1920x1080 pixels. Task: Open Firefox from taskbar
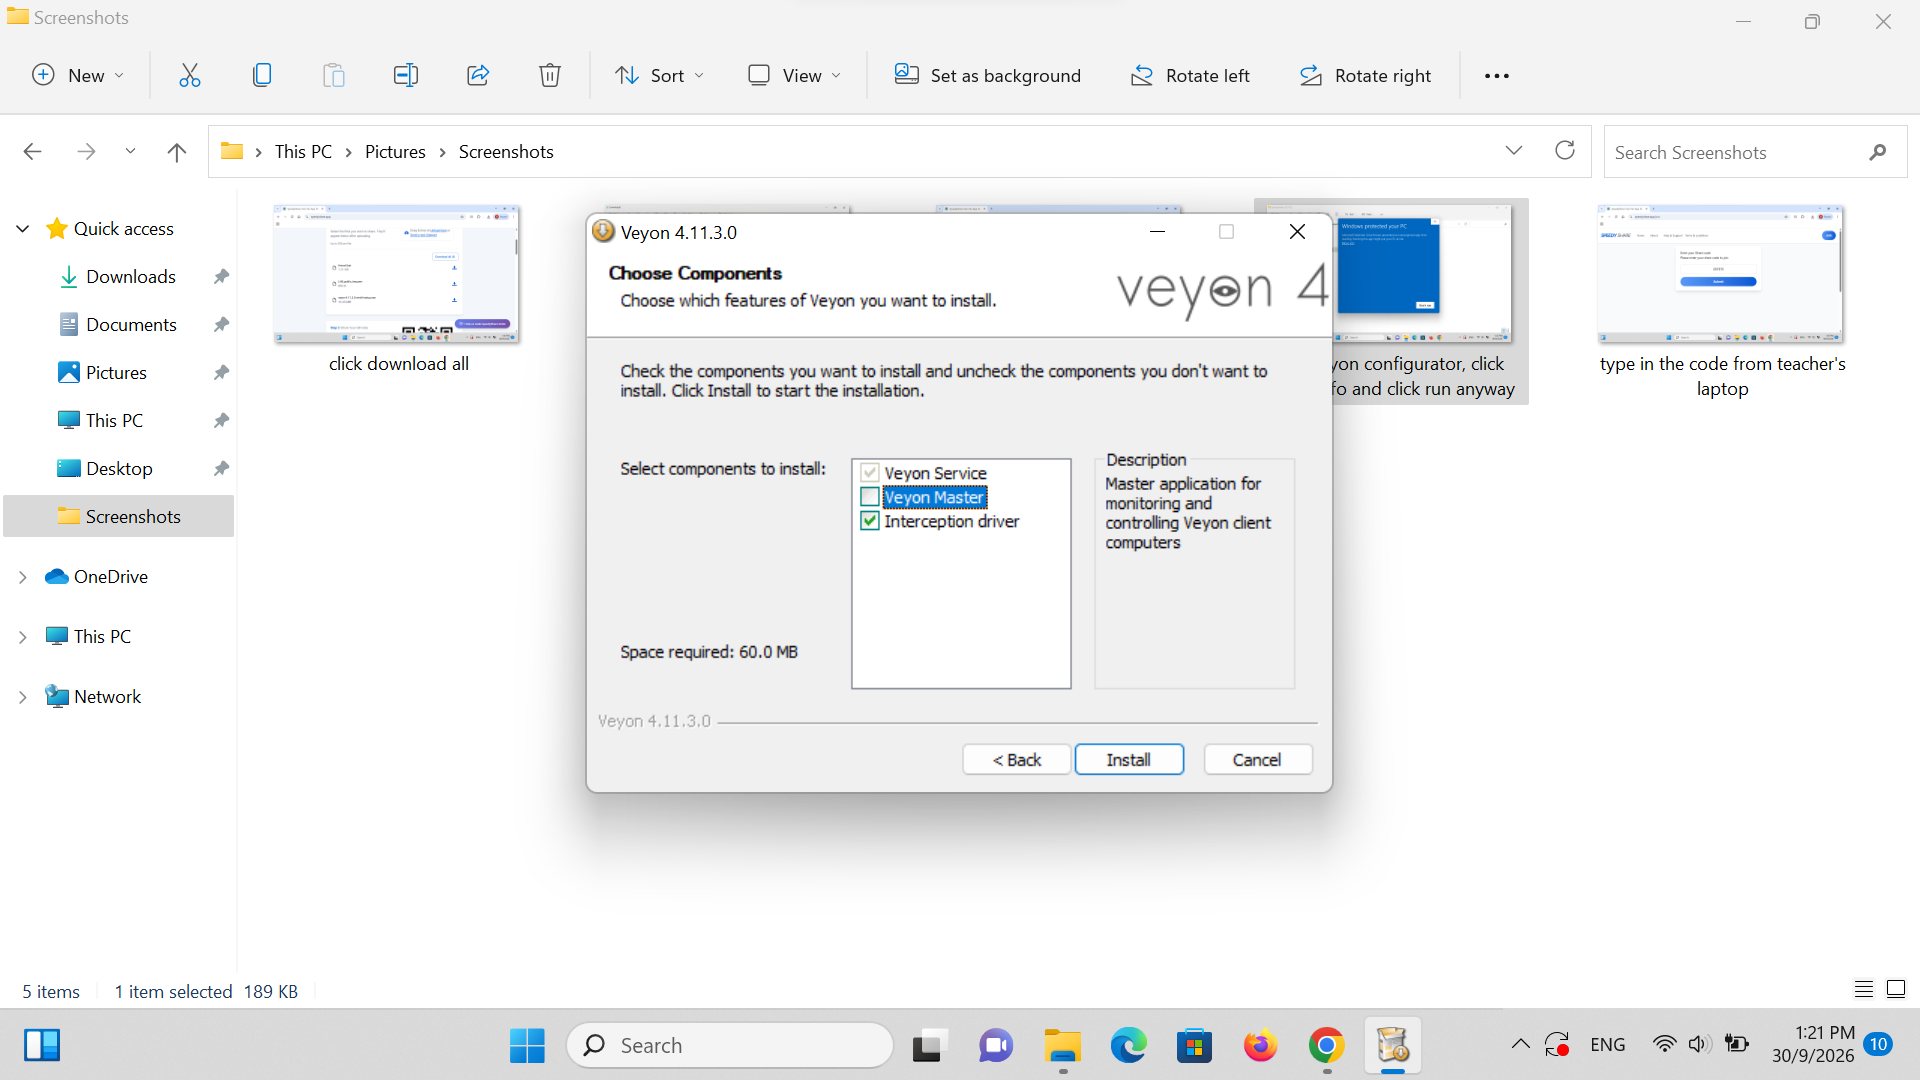coord(1260,1046)
